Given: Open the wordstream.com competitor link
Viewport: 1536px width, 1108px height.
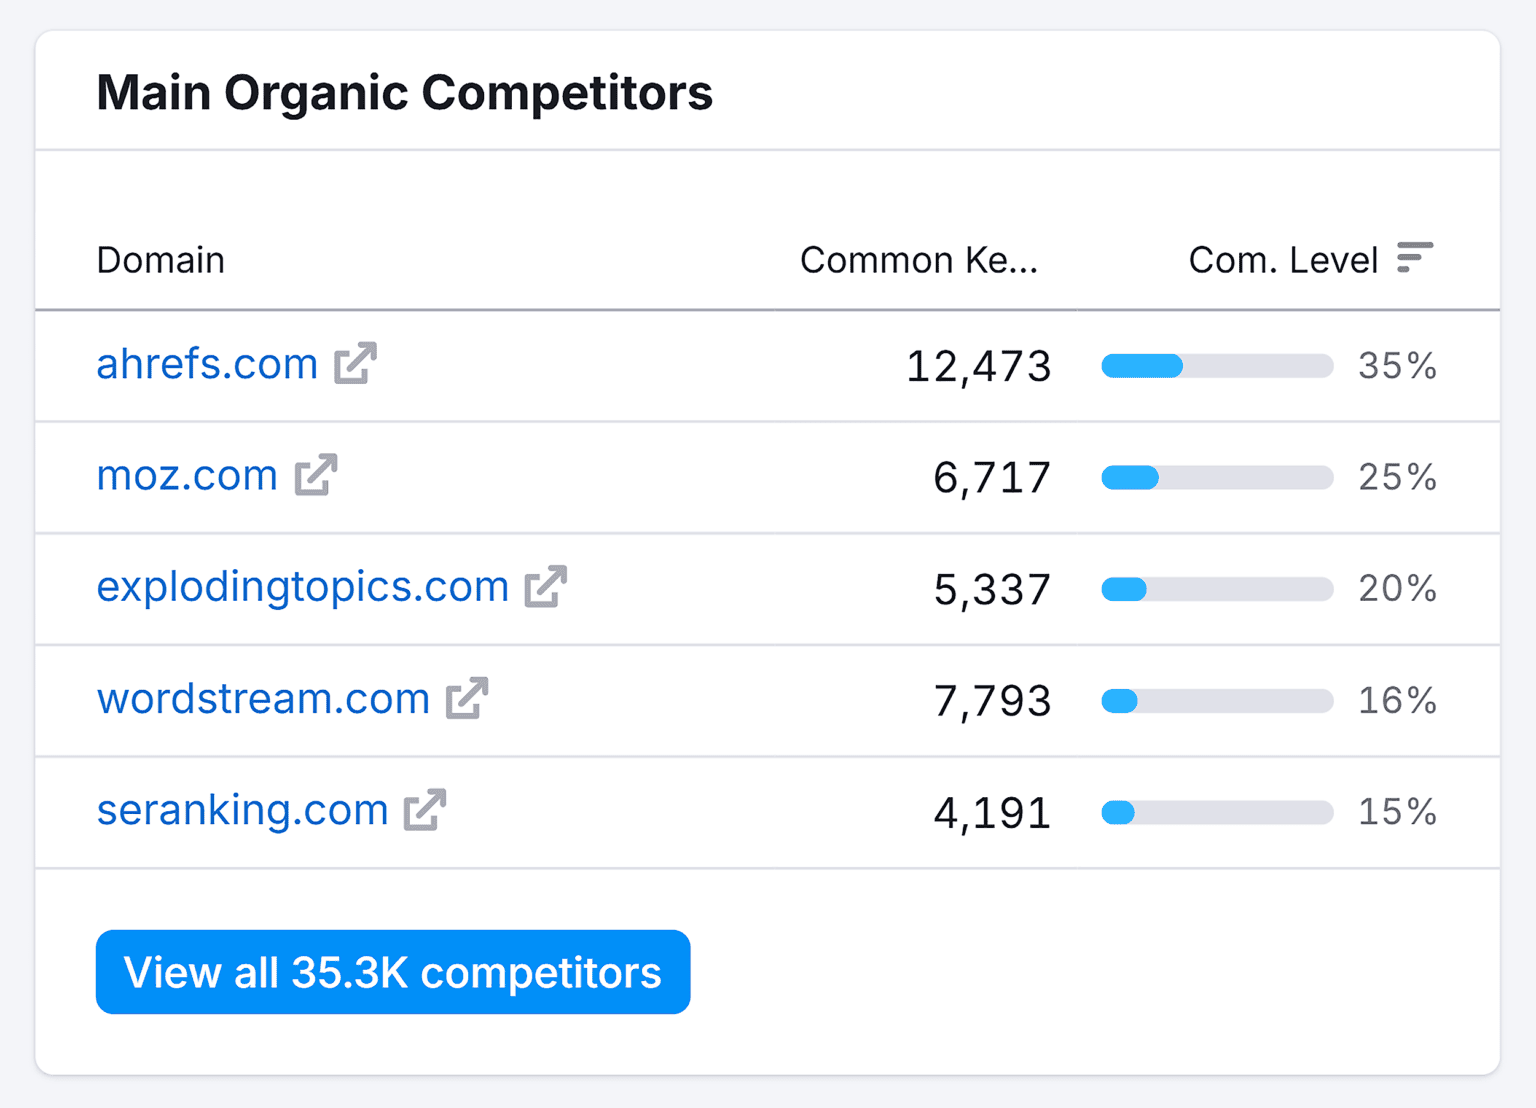Looking at the screenshot, I should click(263, 699).
